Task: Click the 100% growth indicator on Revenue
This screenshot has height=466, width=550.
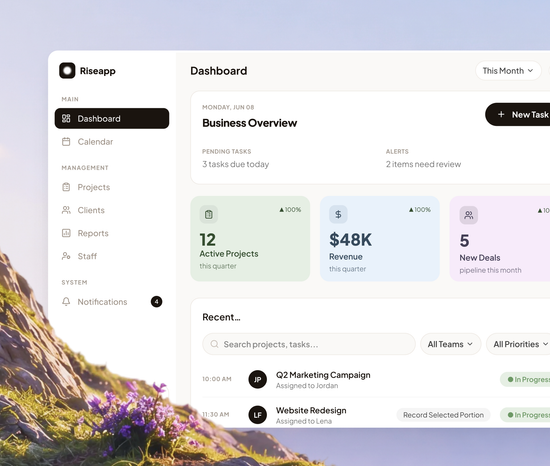Action: click(x=420, y=210)
